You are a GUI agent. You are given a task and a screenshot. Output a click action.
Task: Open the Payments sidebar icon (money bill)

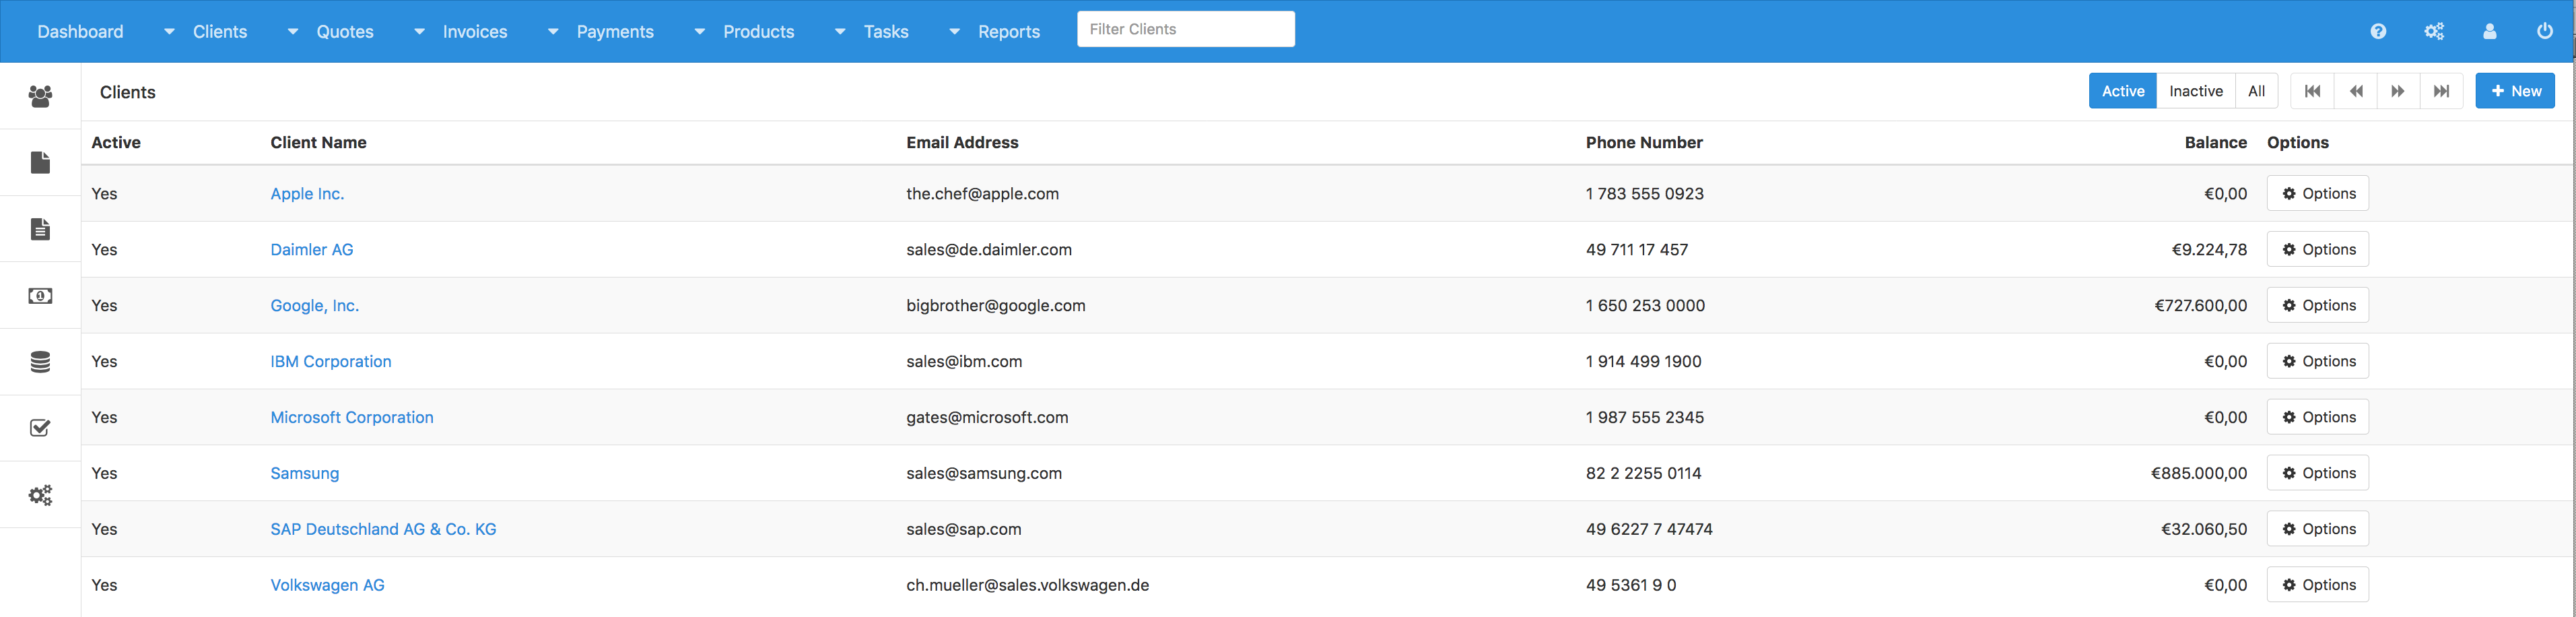(40, 295)
